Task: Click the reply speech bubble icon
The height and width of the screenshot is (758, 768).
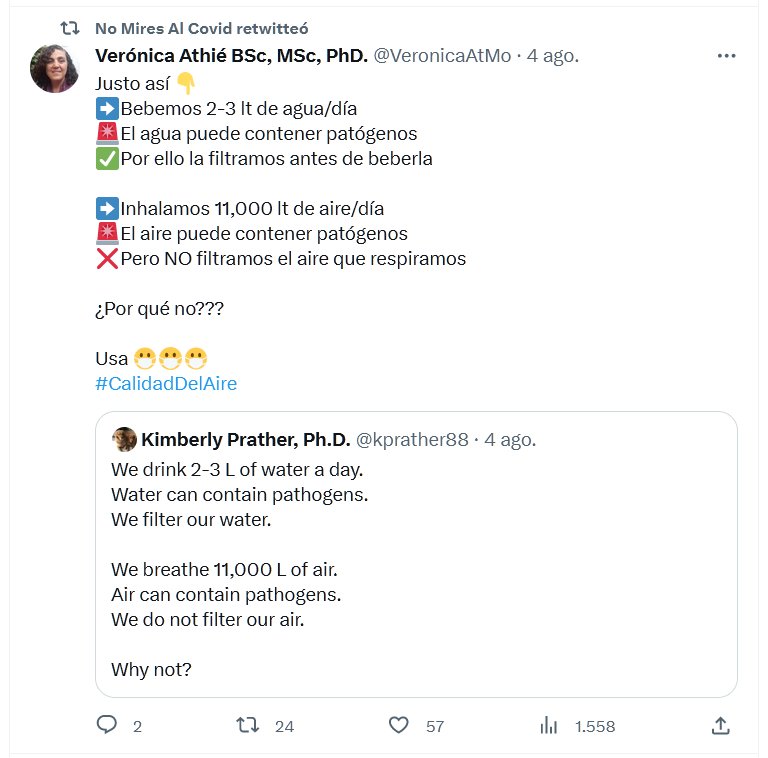Action: tap(107, 725)
